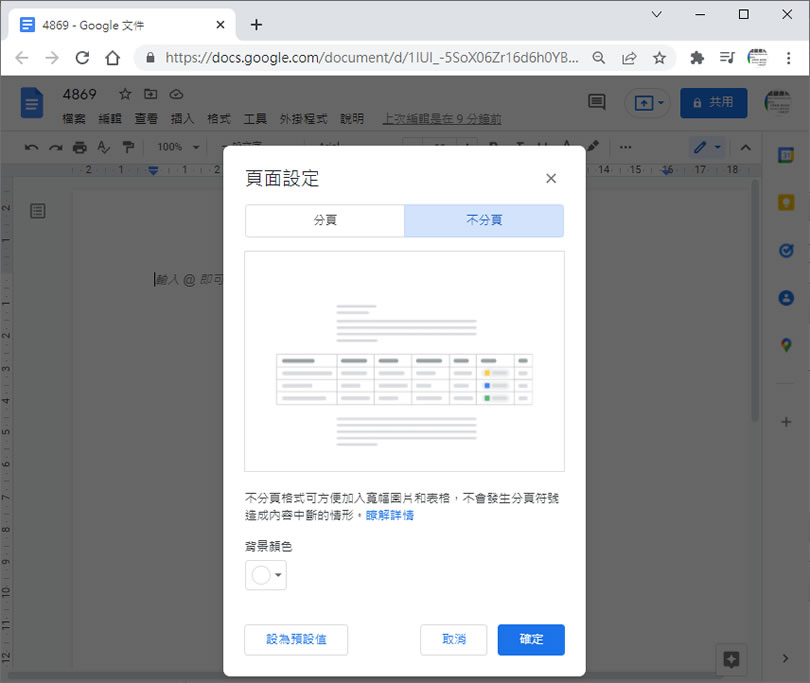Viewport: 810px width, 683px height.
Task: Click the 瞭解詳情 link
Action: [390, 516]
